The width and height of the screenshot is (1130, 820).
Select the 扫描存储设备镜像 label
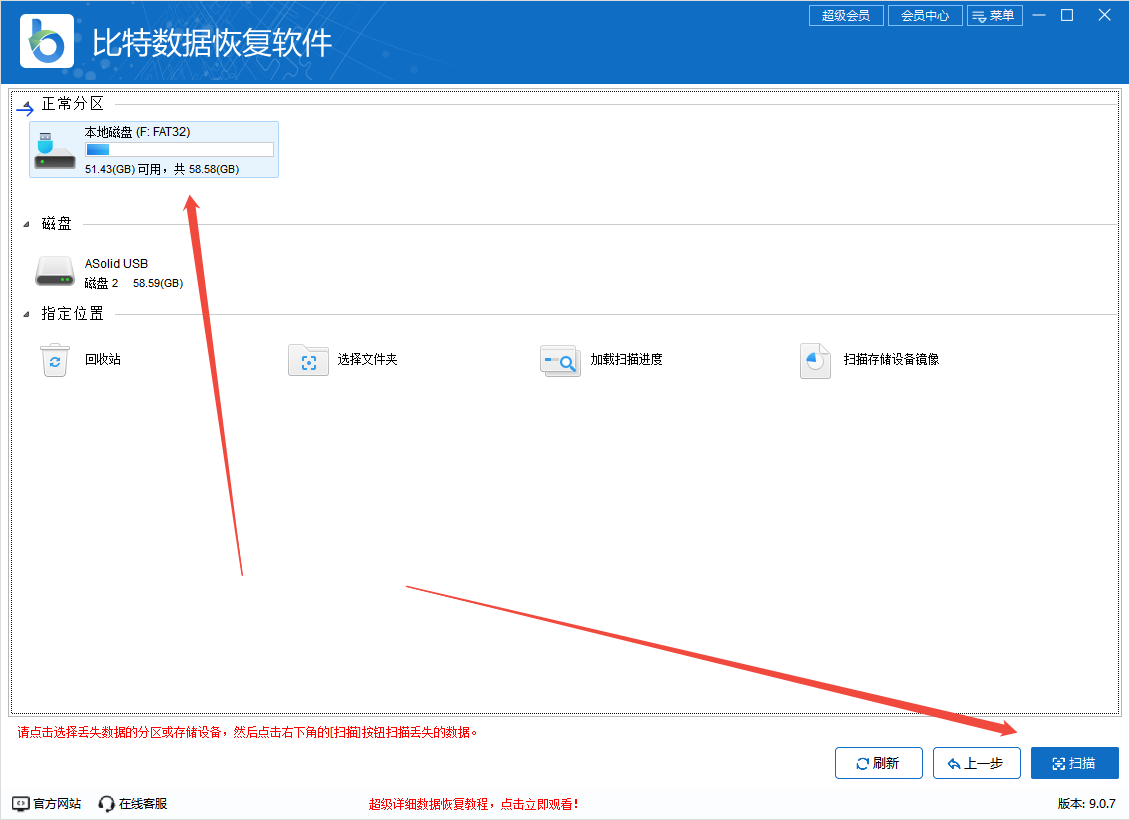point(891,360)
